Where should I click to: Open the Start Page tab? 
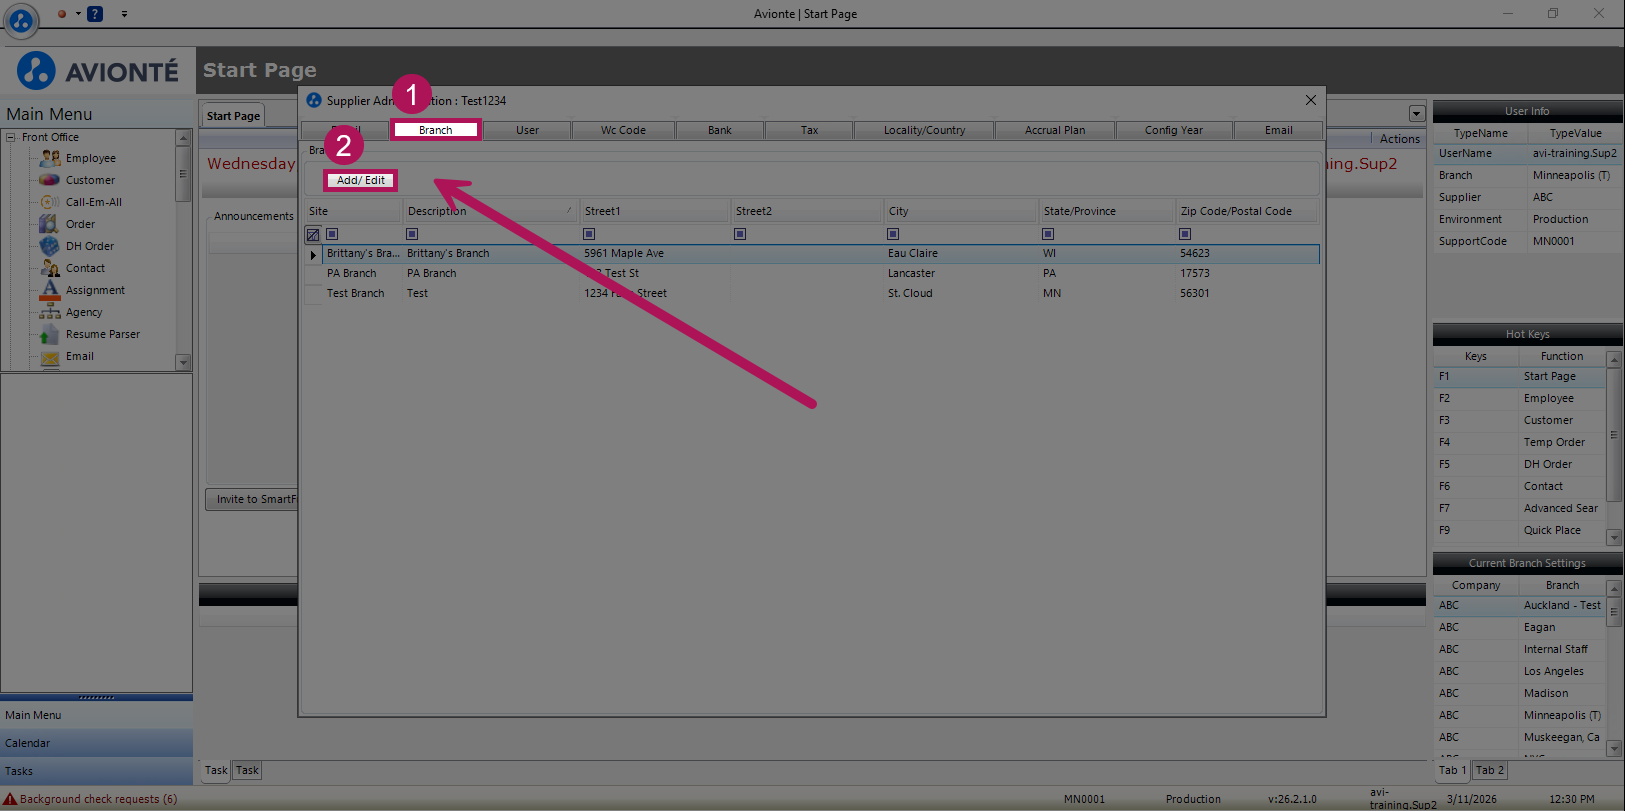[233, 116]
